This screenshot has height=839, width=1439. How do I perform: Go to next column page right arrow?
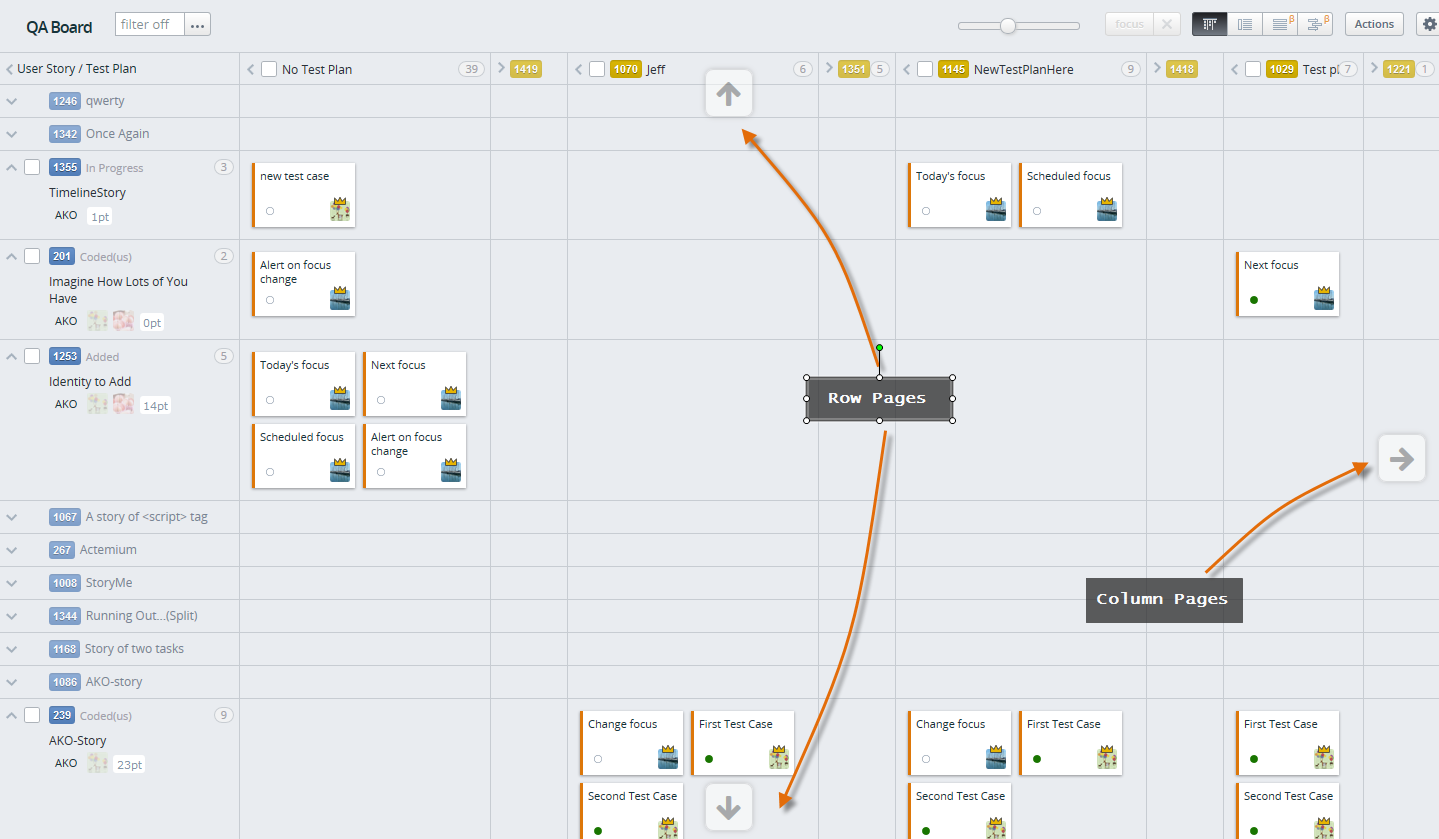coord(1401,459)
